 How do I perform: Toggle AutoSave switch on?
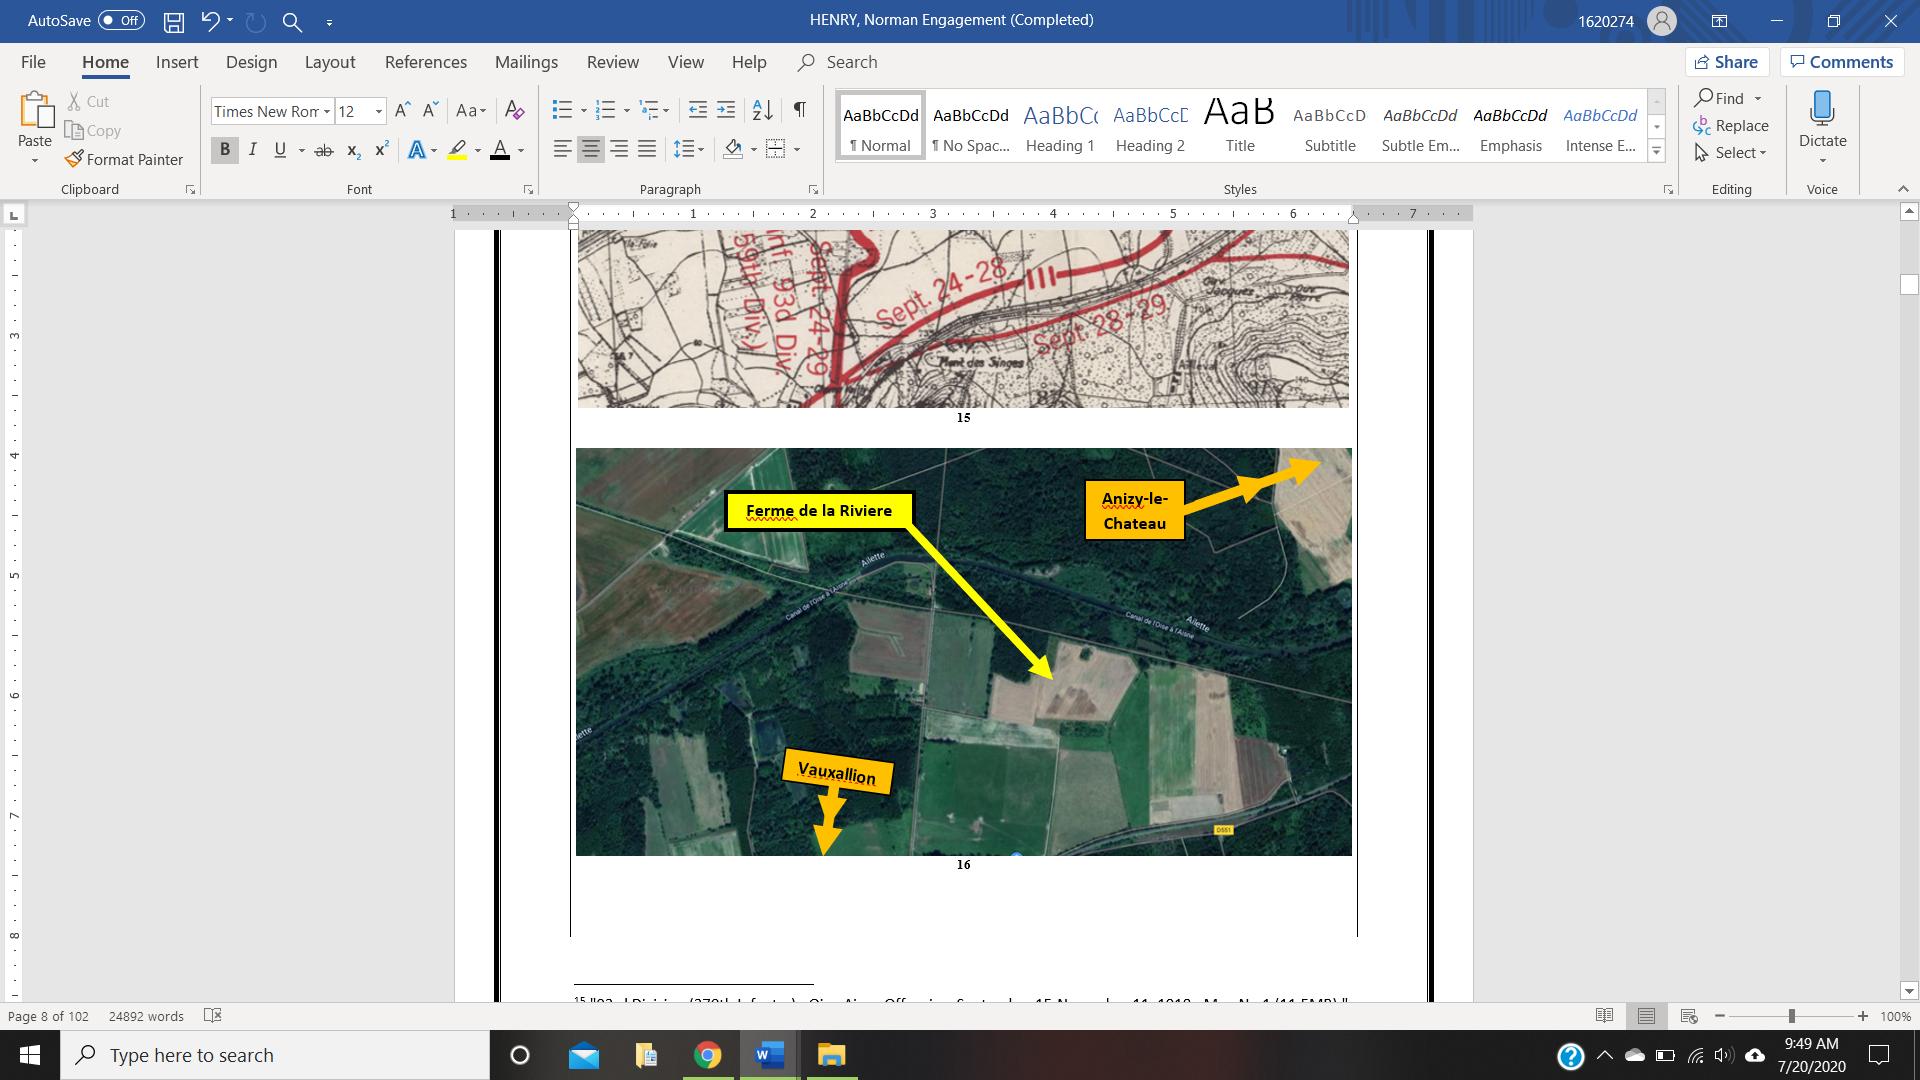pos(121,20)
